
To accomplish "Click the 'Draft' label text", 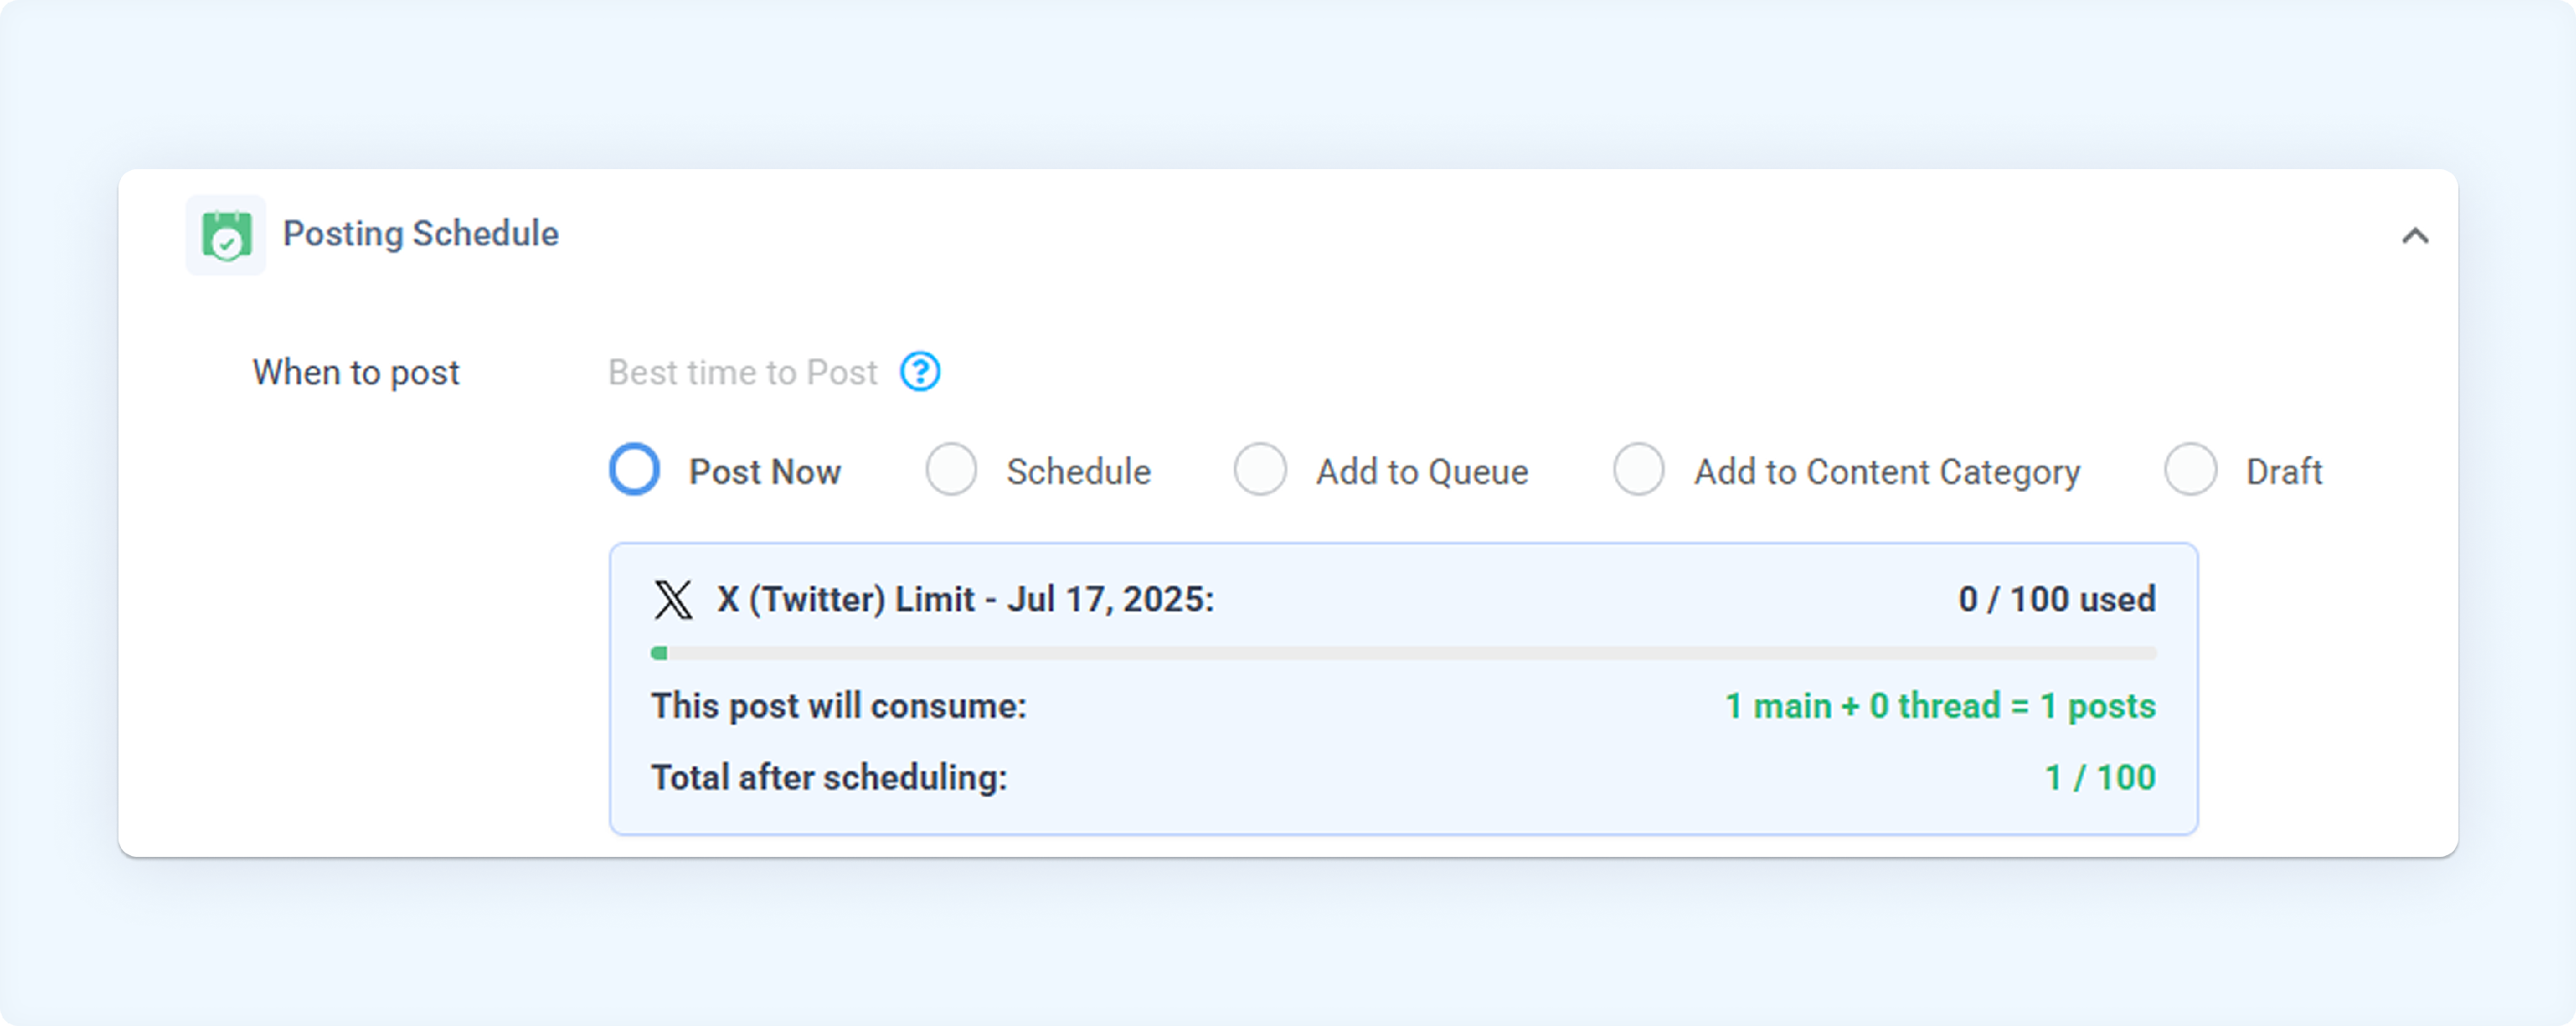I will click(x=2284, y=471).
